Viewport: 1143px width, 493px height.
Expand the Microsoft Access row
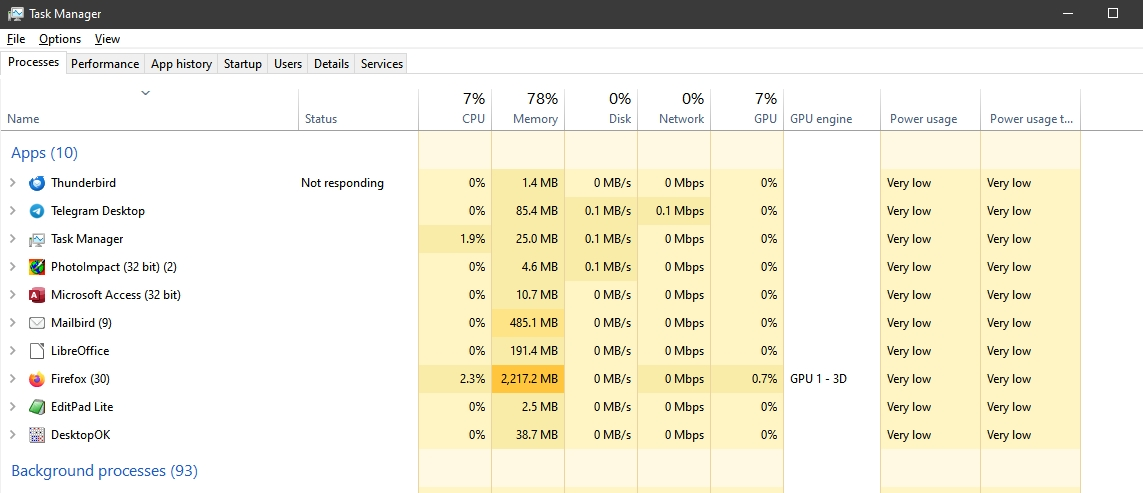pyautogui.click(x=12, y=295)
